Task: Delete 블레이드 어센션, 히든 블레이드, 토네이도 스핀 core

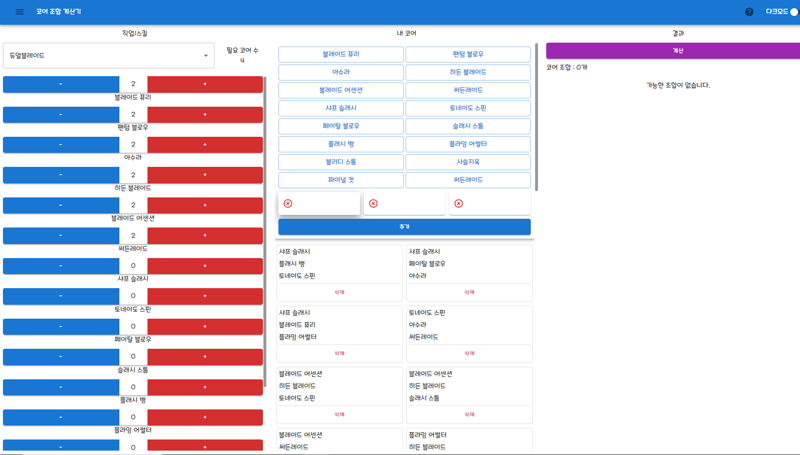Action: (339, 414)
